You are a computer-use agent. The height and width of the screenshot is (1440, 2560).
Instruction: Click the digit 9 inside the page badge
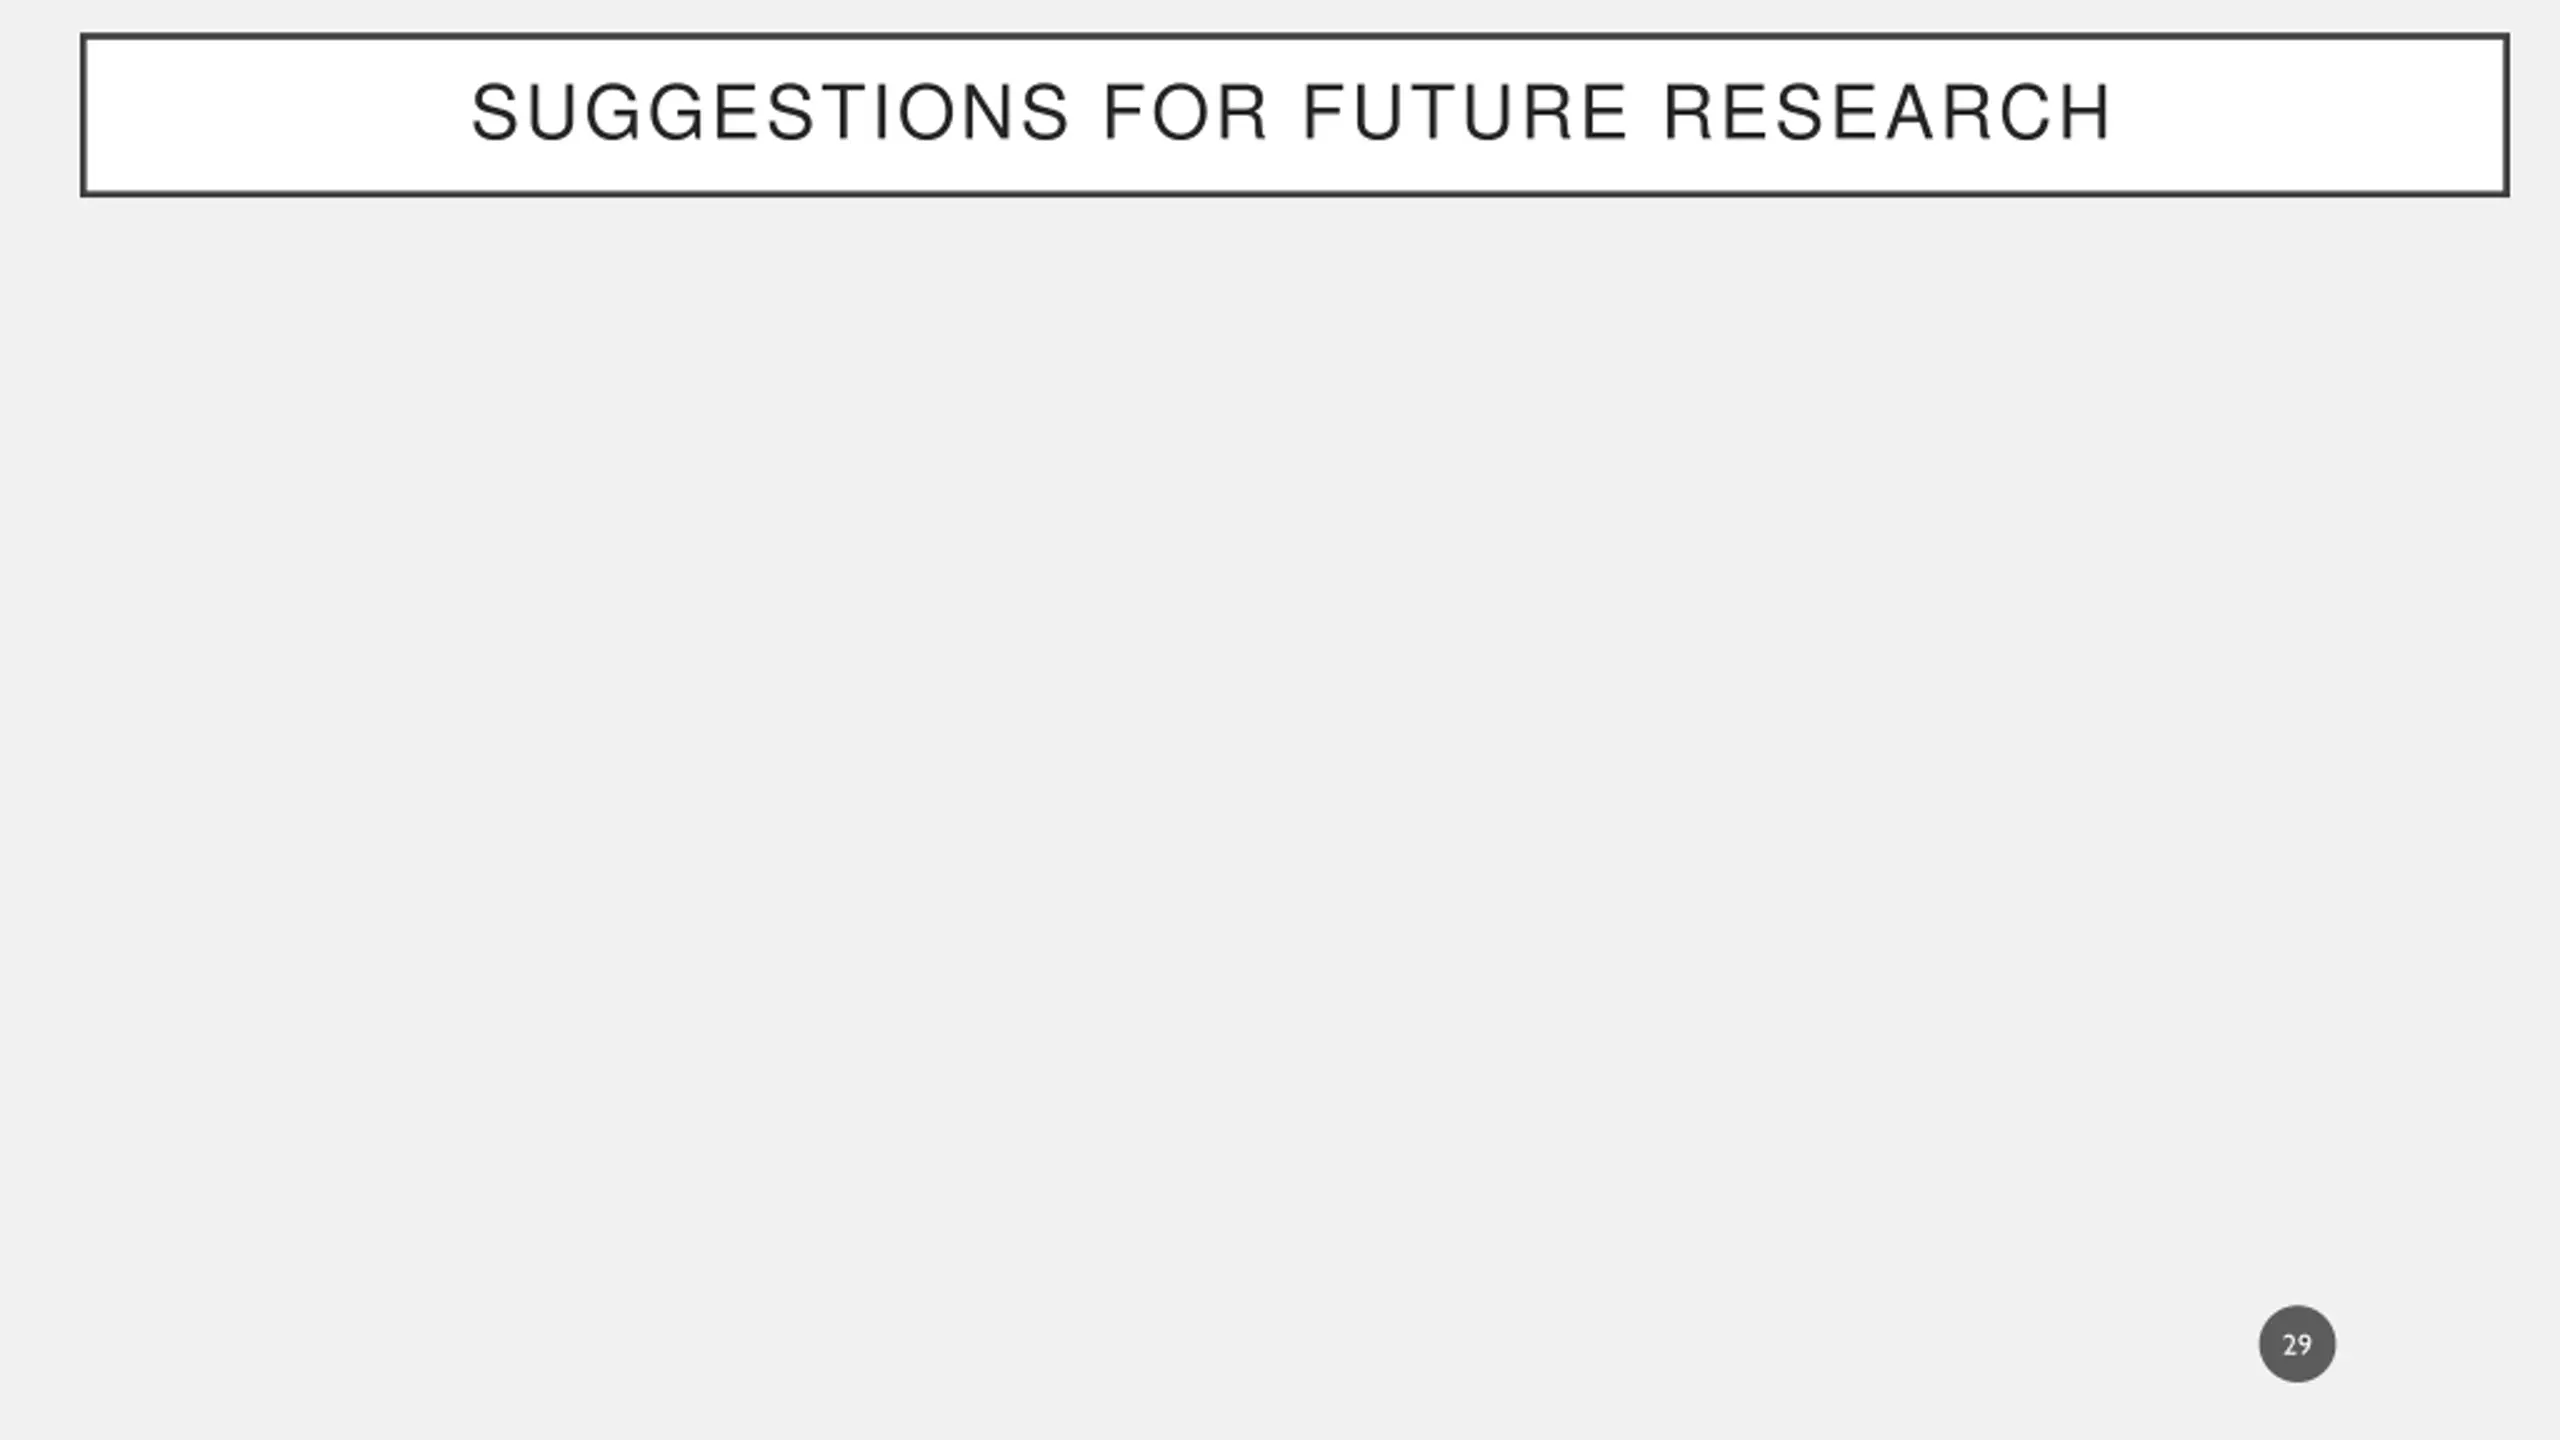[x=2304, y=1344]
